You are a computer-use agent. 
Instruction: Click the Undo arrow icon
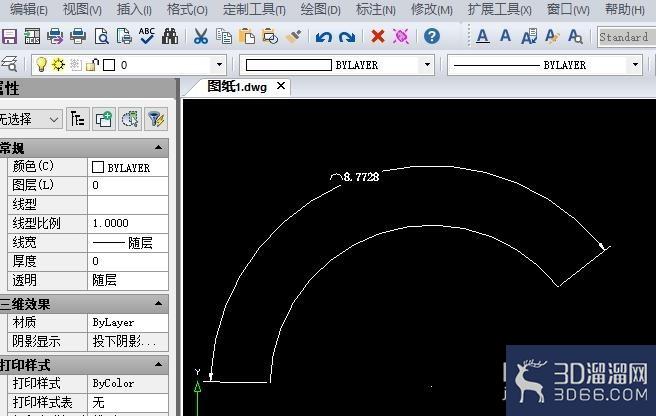pyautogui.click(x=323, y=37)
